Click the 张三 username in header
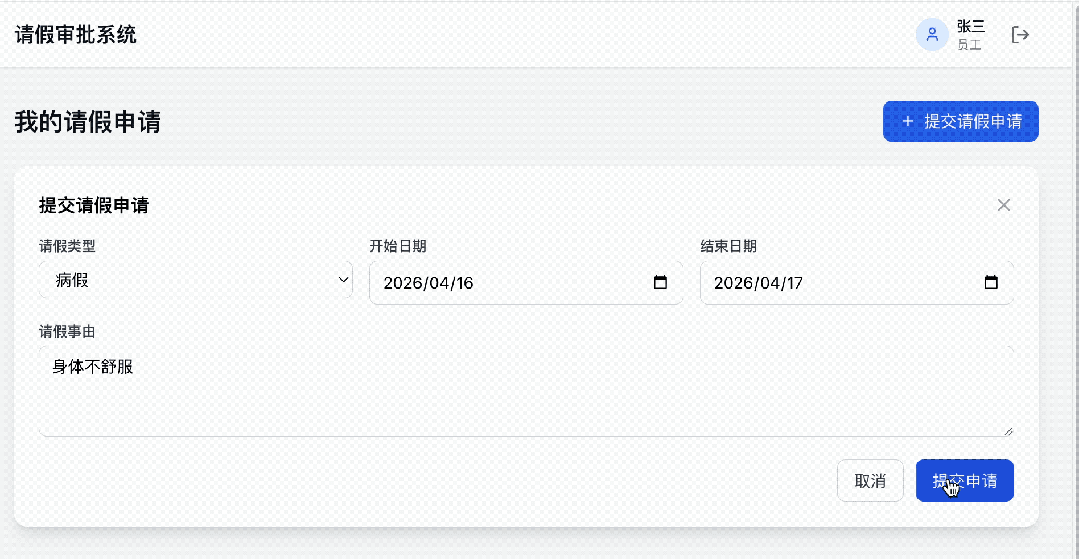1079x559 pixels. [x=971, y=26]
